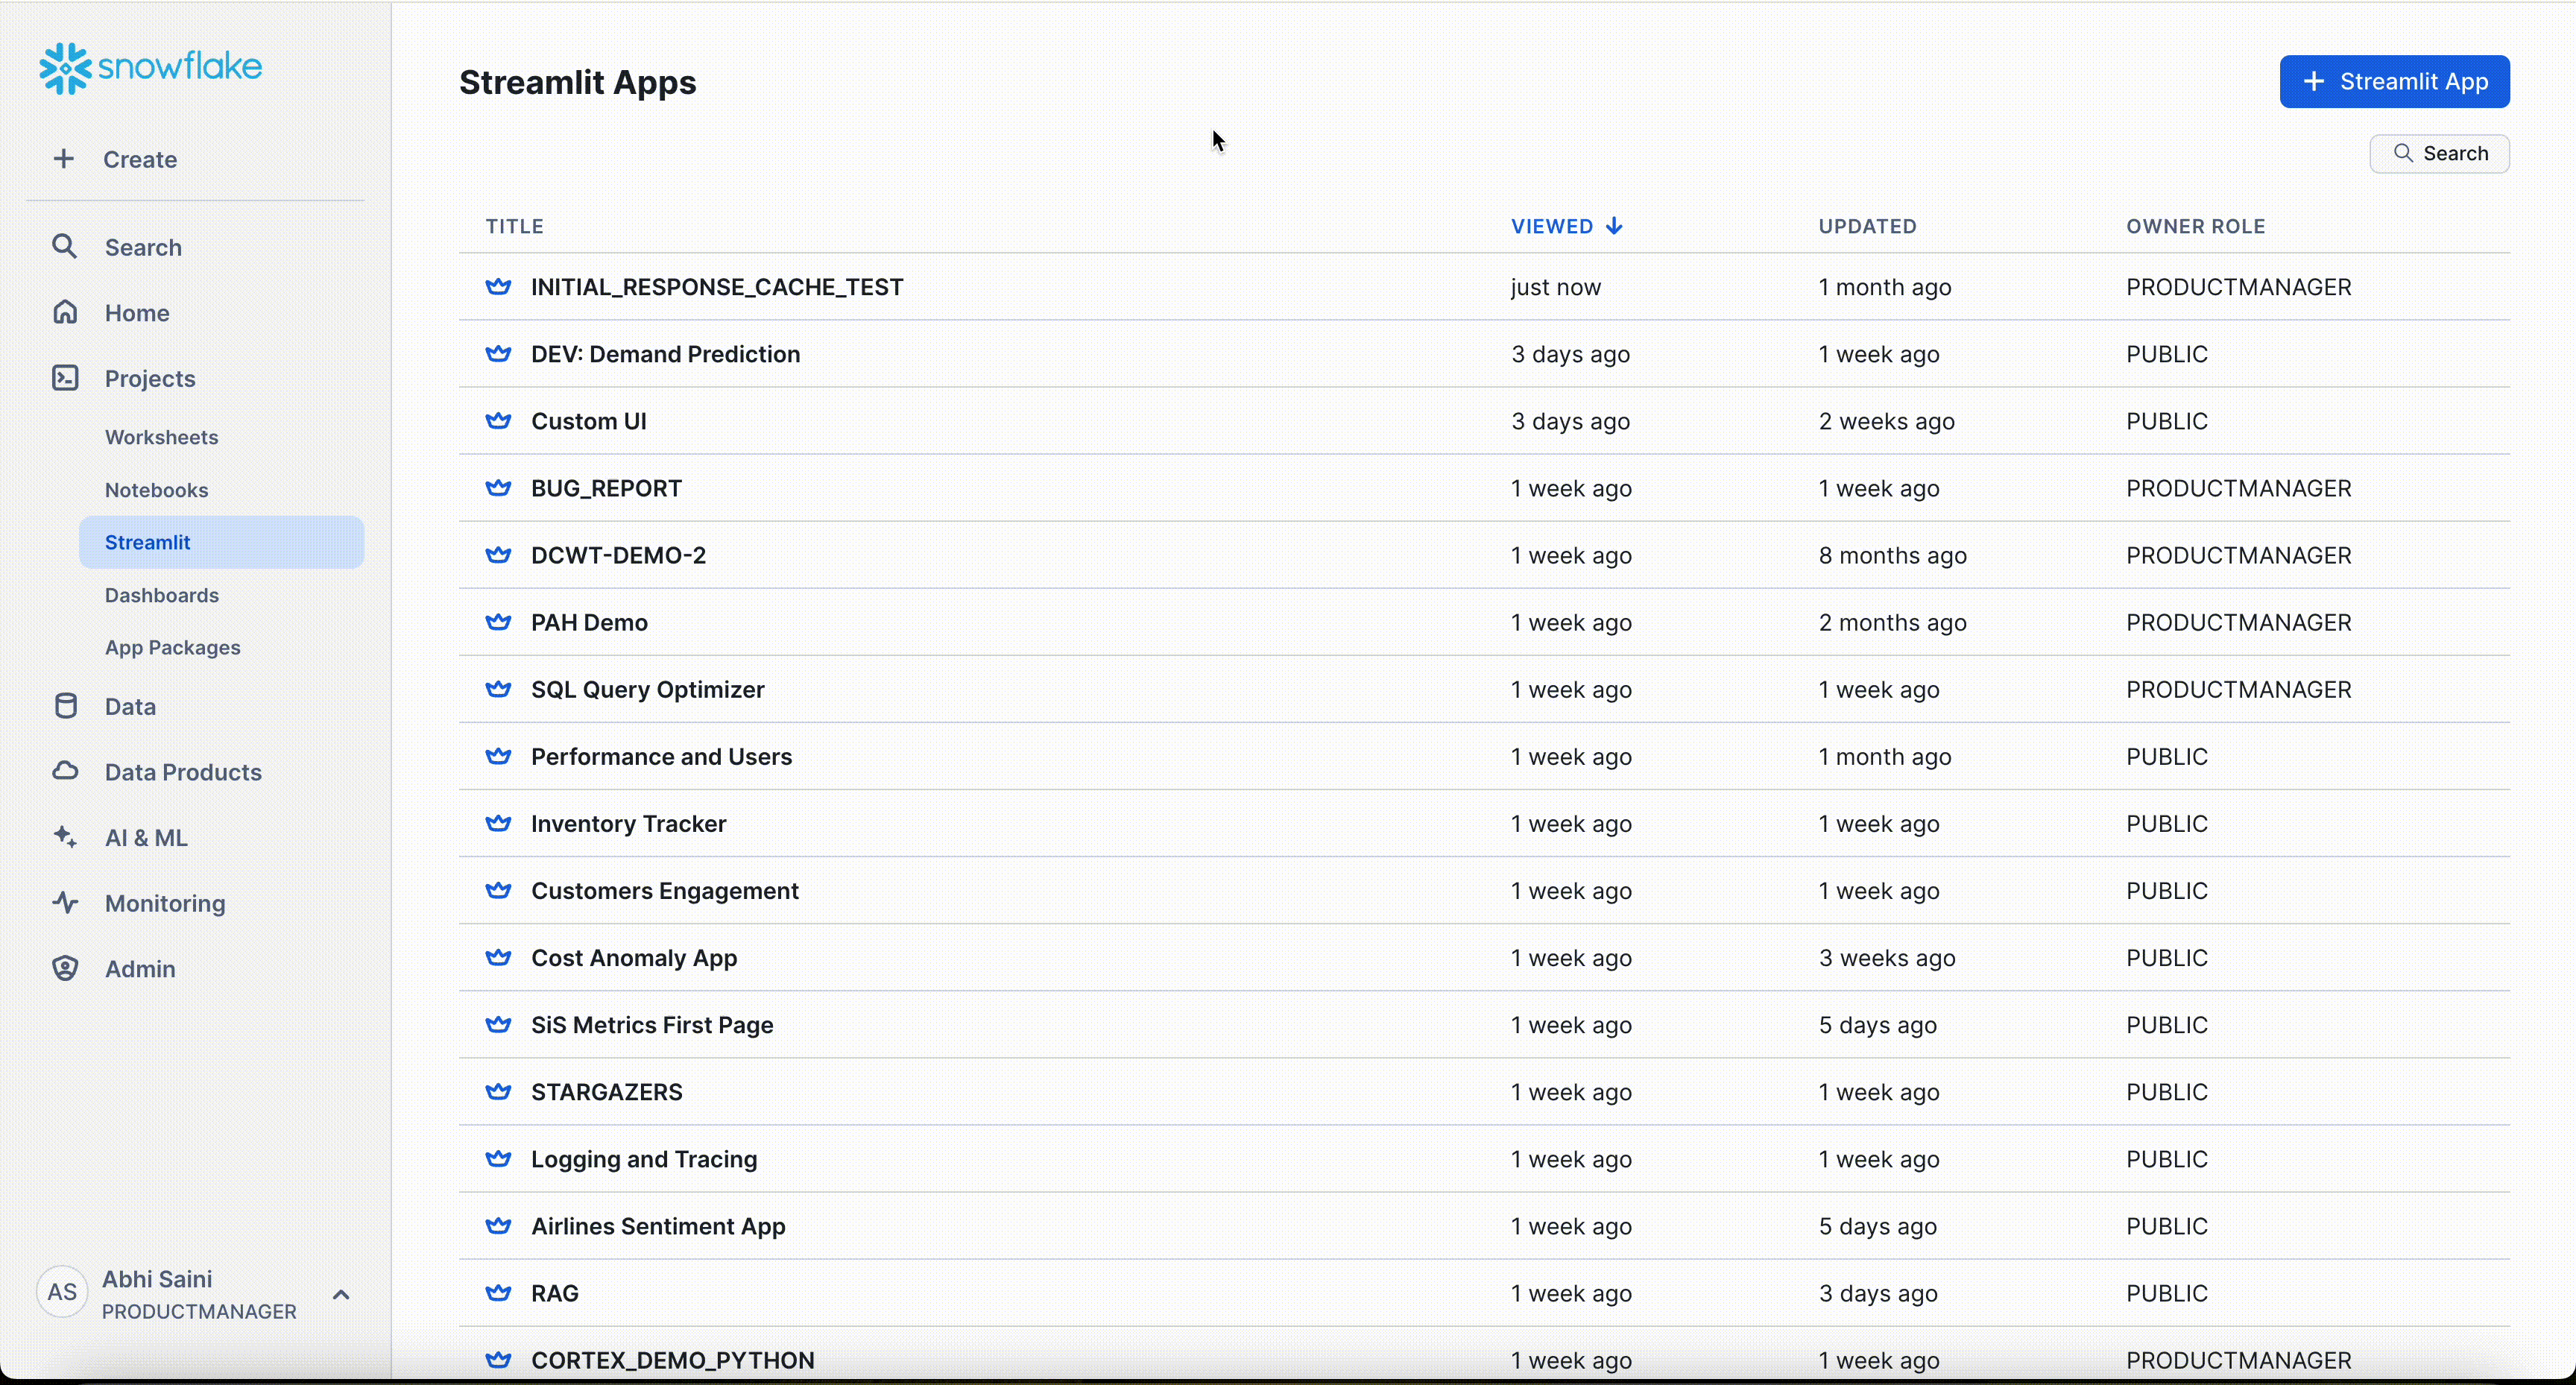Click the Admin shield icon
Image resolution: width=2576 pixels, height=1385 pixels.
click(x=65, y=968)
